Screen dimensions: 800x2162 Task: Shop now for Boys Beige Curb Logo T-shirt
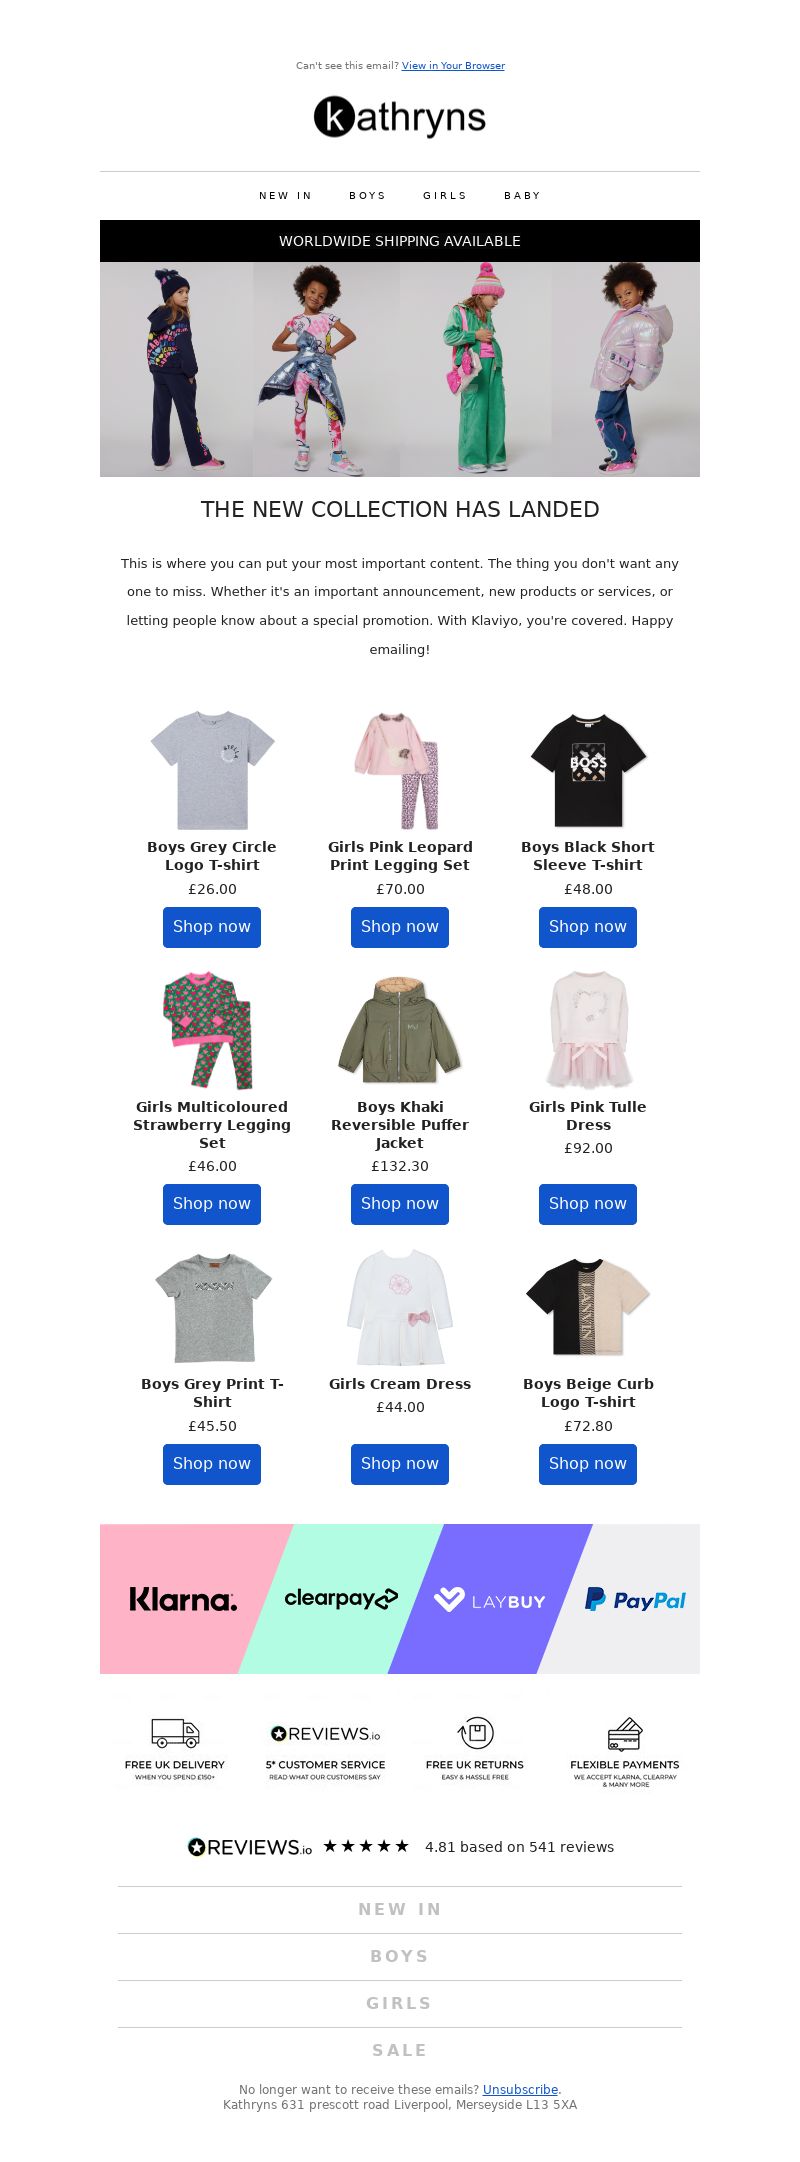tap(588, 1464)
